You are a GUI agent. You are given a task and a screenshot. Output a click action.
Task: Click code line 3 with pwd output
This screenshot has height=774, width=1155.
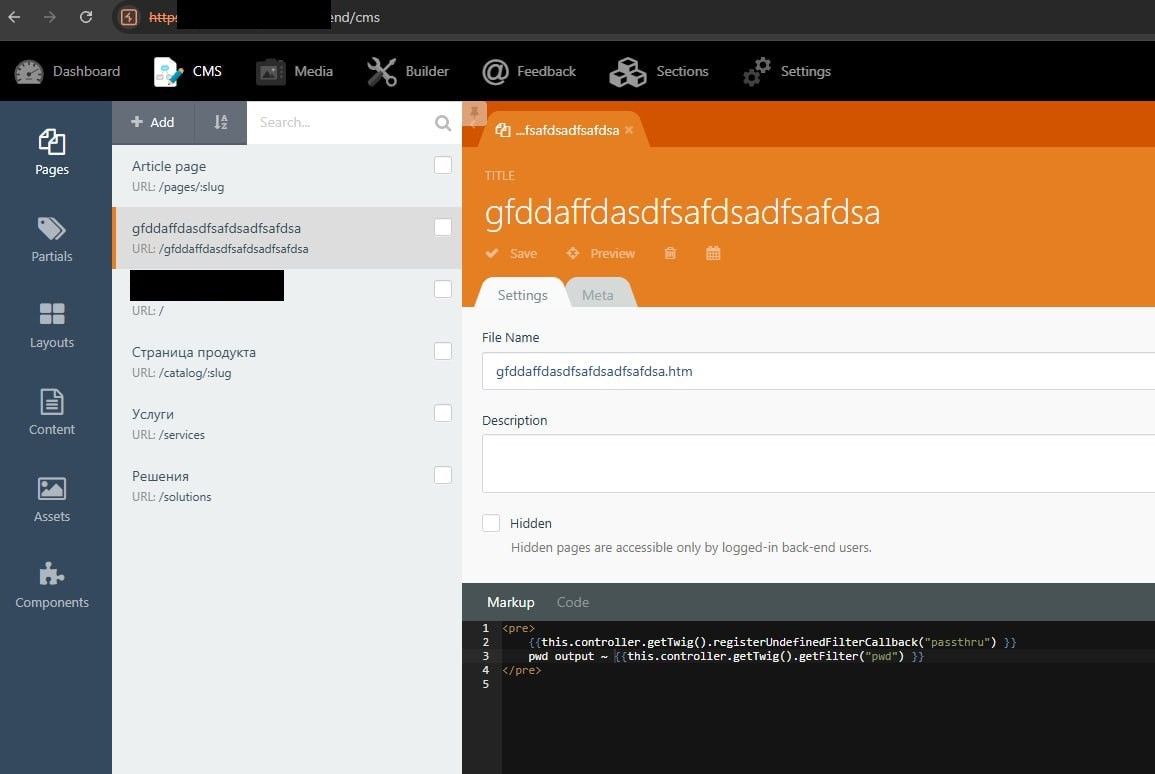coord(726,656)
